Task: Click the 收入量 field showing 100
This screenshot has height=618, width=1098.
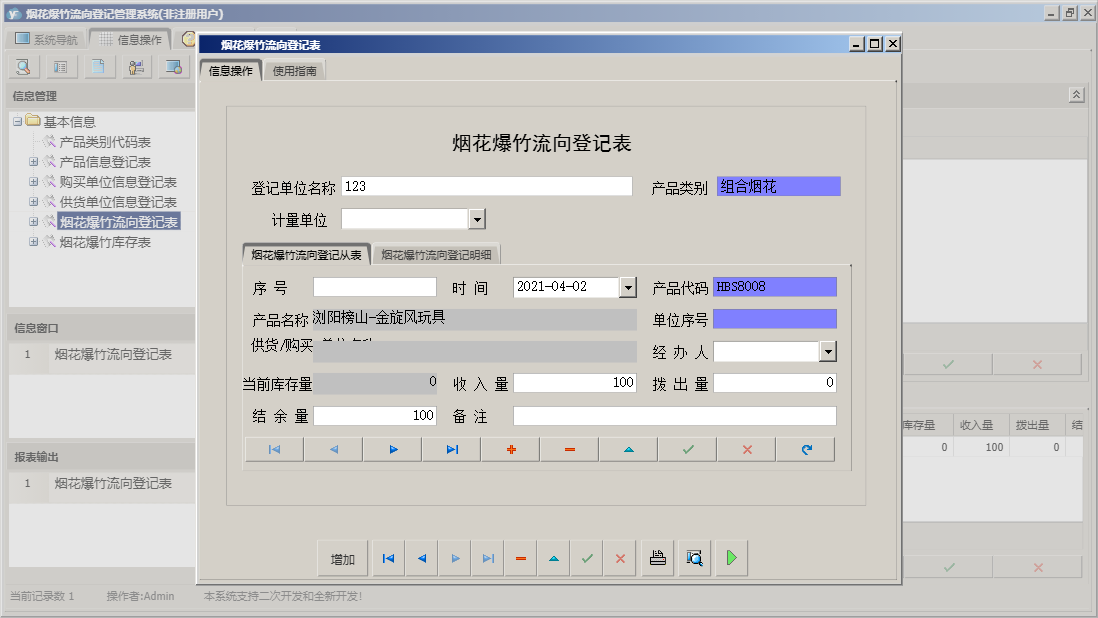Action: pyautogui.click(x=575, y=383)
